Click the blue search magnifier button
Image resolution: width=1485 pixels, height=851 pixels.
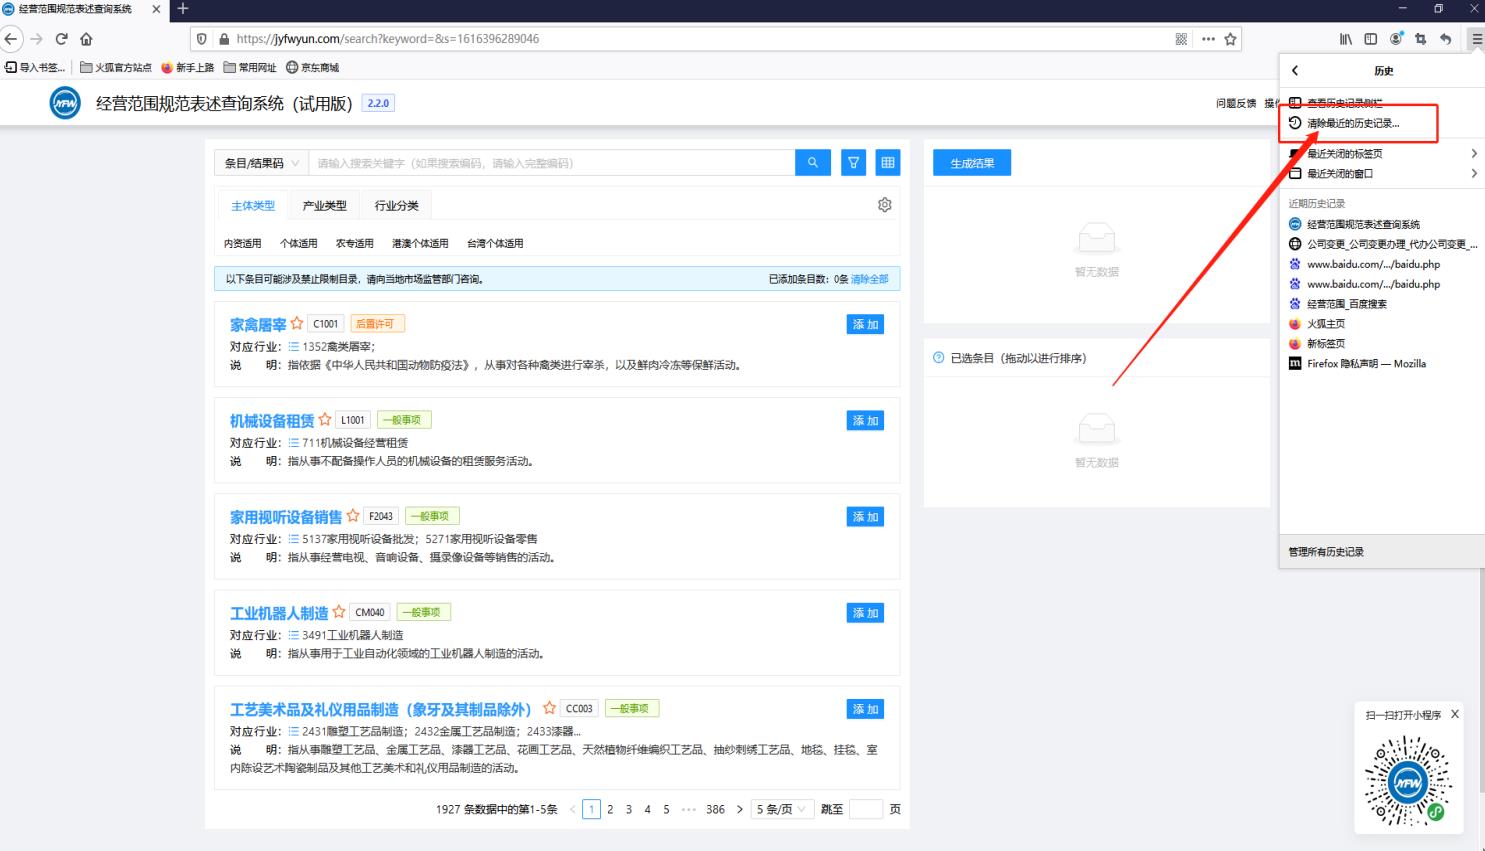812,163
